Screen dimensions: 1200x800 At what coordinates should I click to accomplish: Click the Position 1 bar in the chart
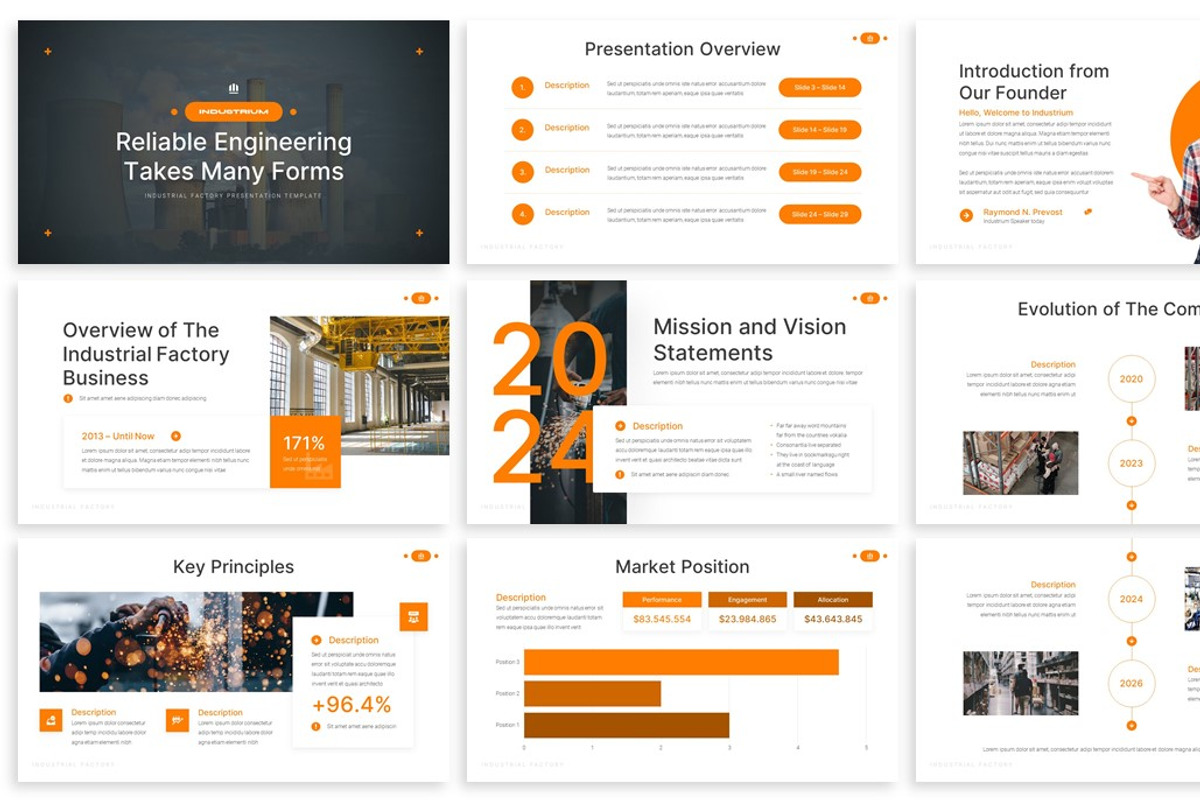(626, 725)
